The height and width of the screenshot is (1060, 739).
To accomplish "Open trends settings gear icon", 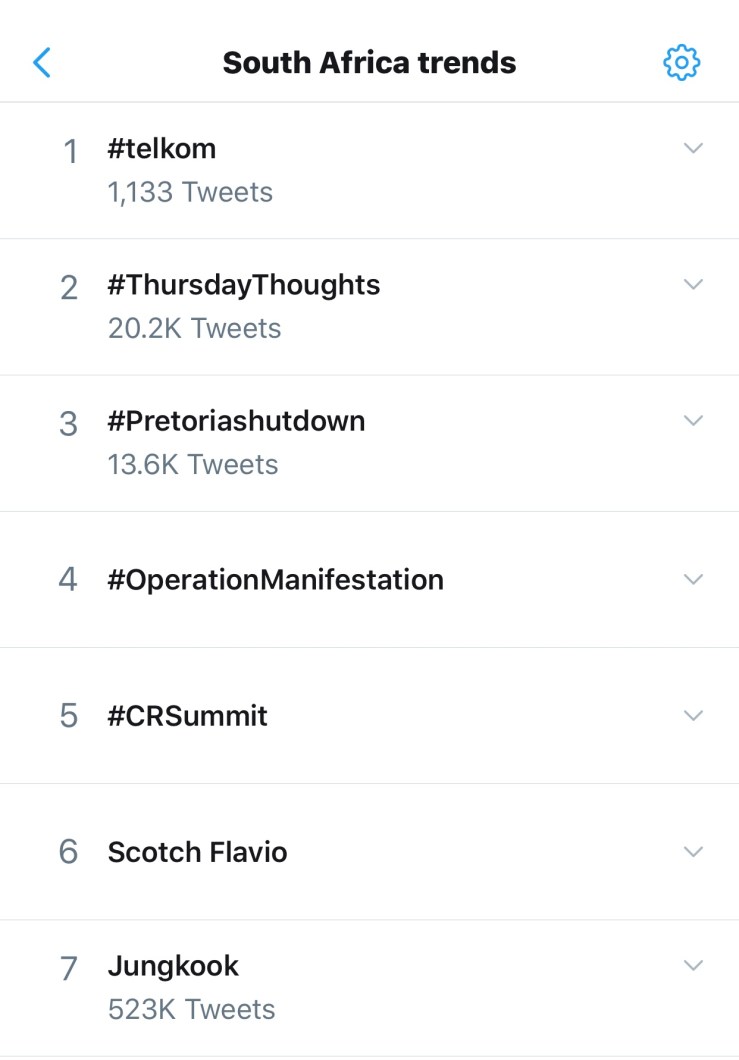I will [682, 62].
